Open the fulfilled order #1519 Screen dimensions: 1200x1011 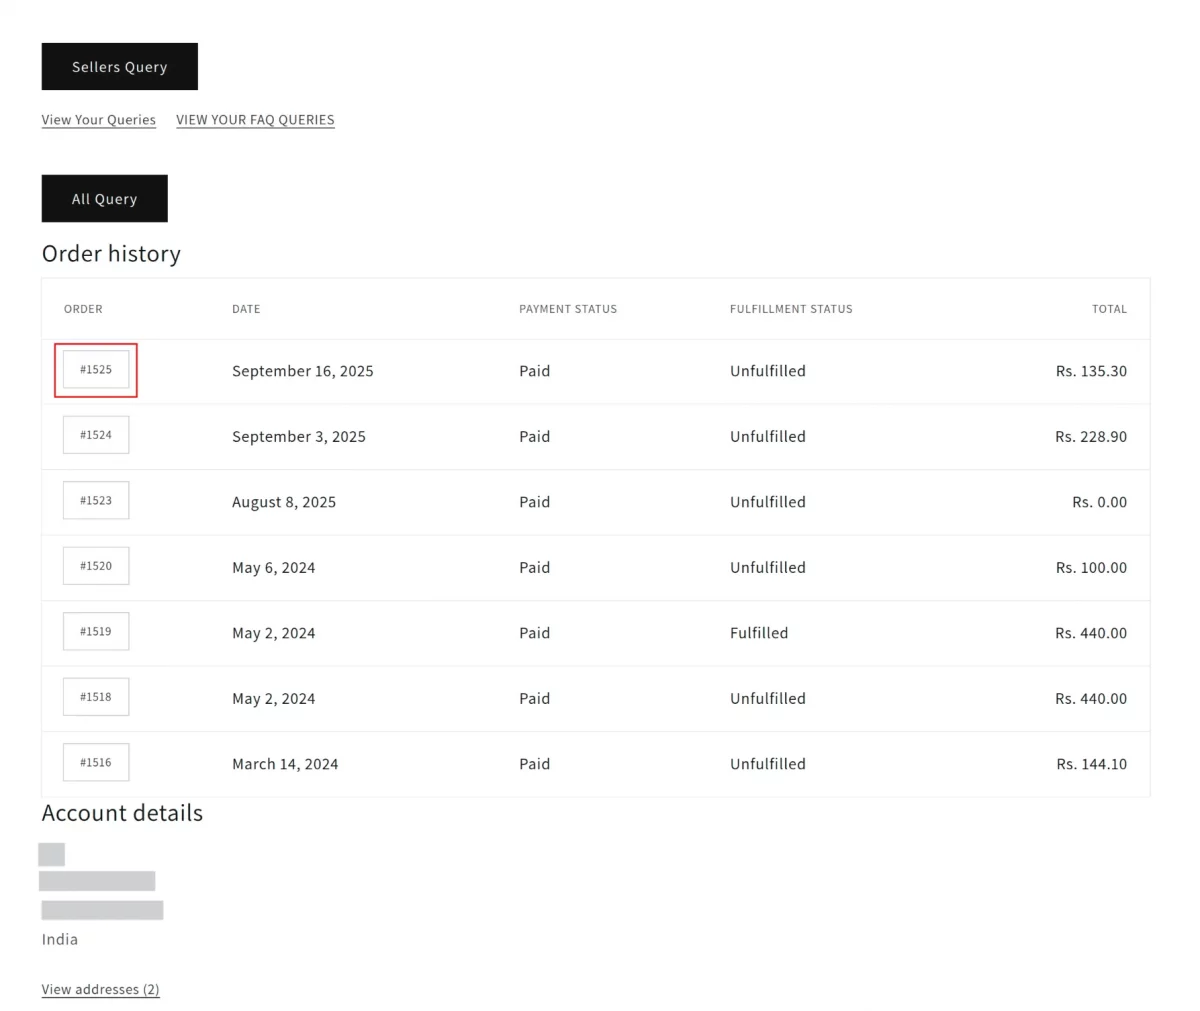pos(96,632)
